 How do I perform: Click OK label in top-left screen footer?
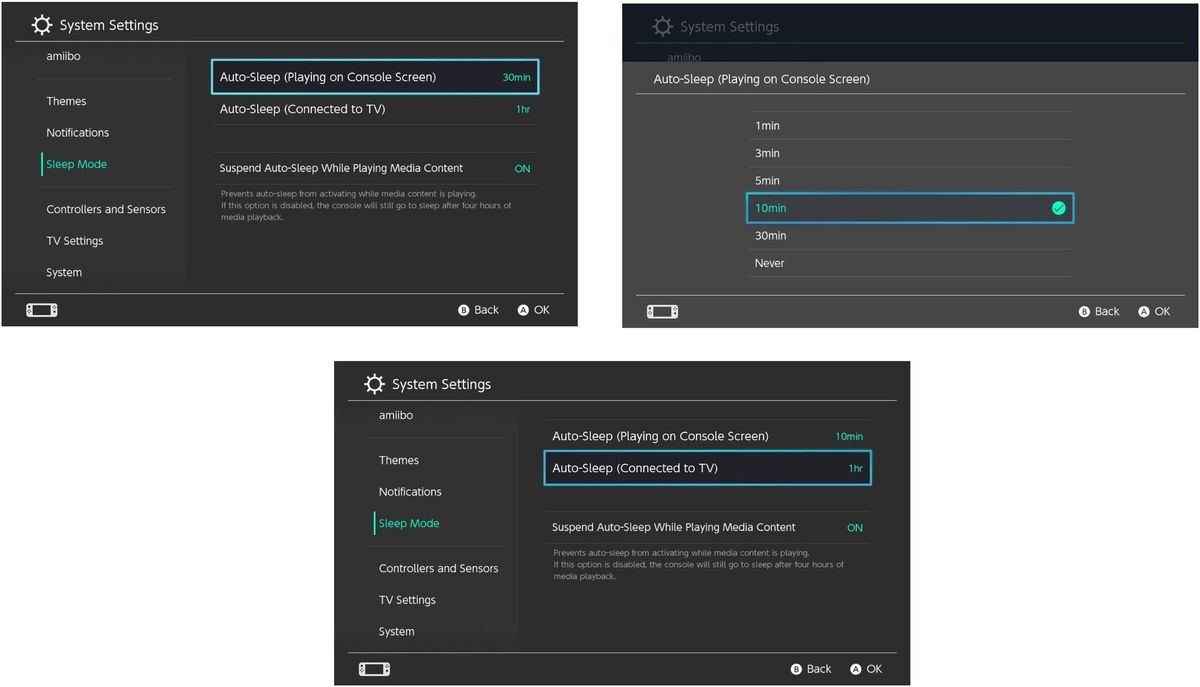[x=542, y=310]
